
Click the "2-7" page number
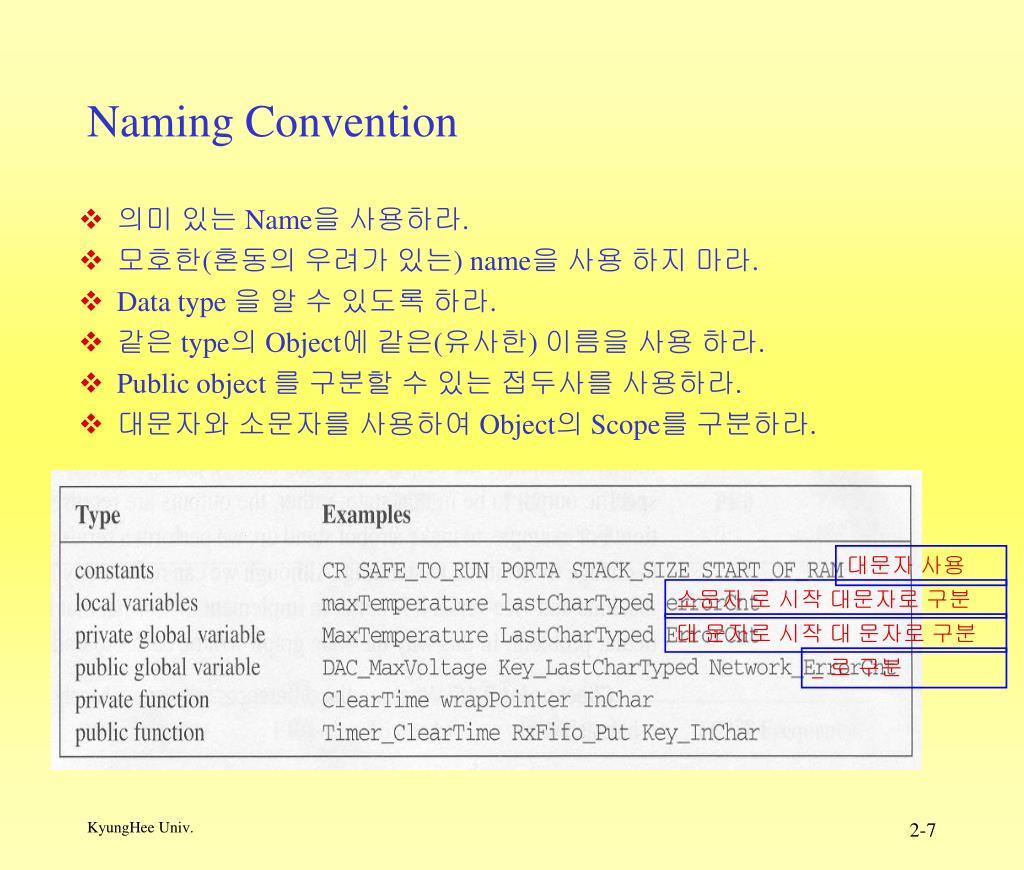922,830
